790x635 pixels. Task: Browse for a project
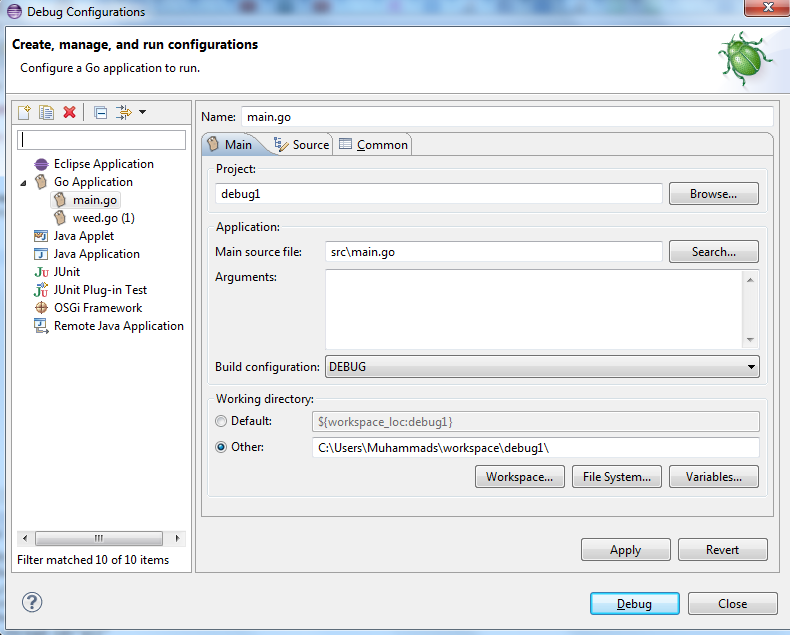click(x=713, y=194)
